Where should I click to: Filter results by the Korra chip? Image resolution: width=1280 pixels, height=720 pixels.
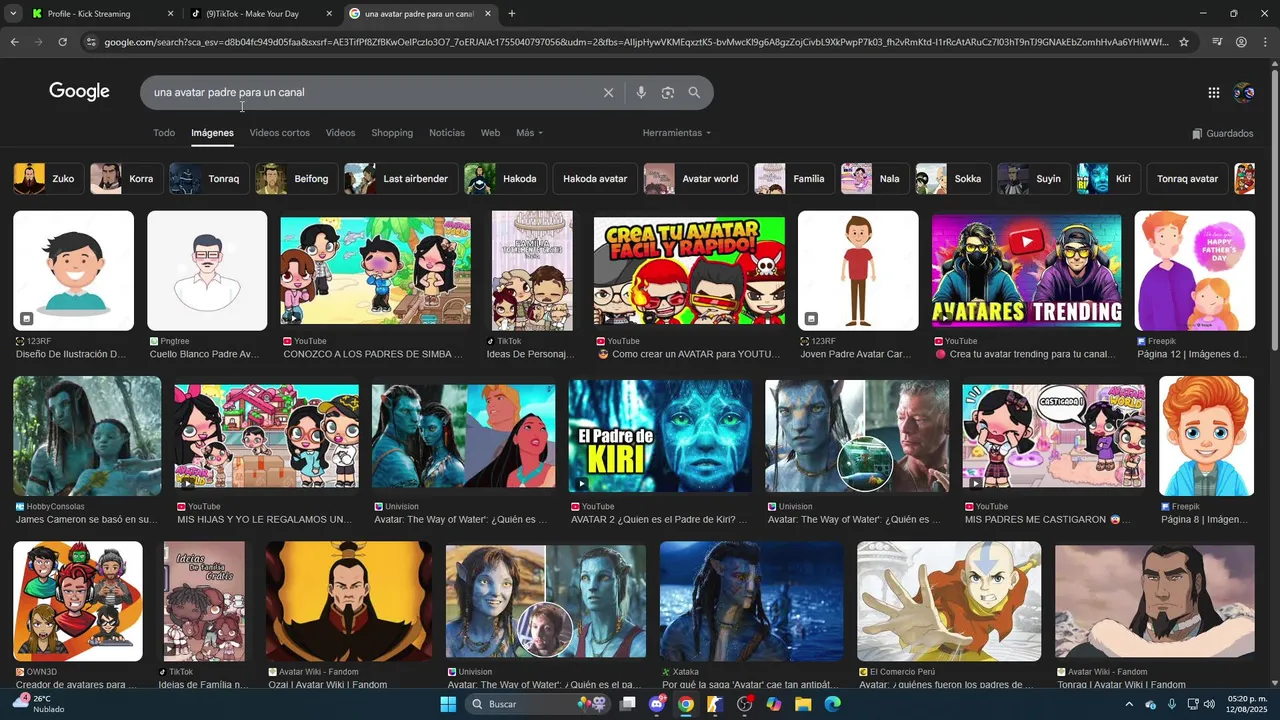[125, 179]
